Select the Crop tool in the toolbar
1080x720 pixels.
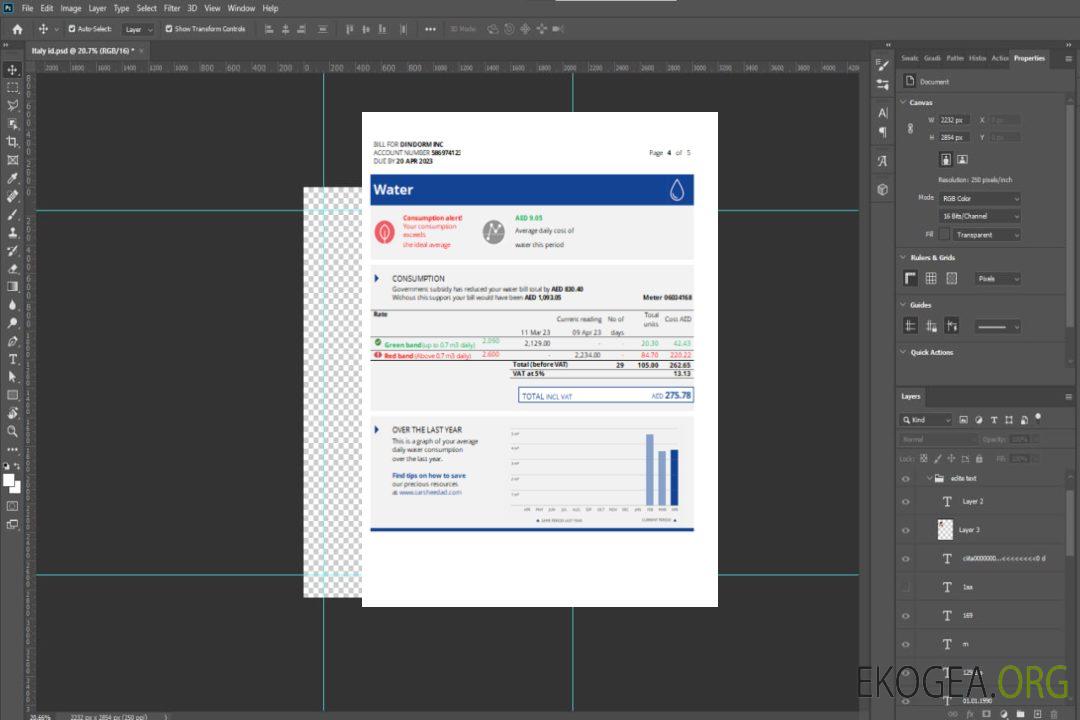tap(13, 142)
